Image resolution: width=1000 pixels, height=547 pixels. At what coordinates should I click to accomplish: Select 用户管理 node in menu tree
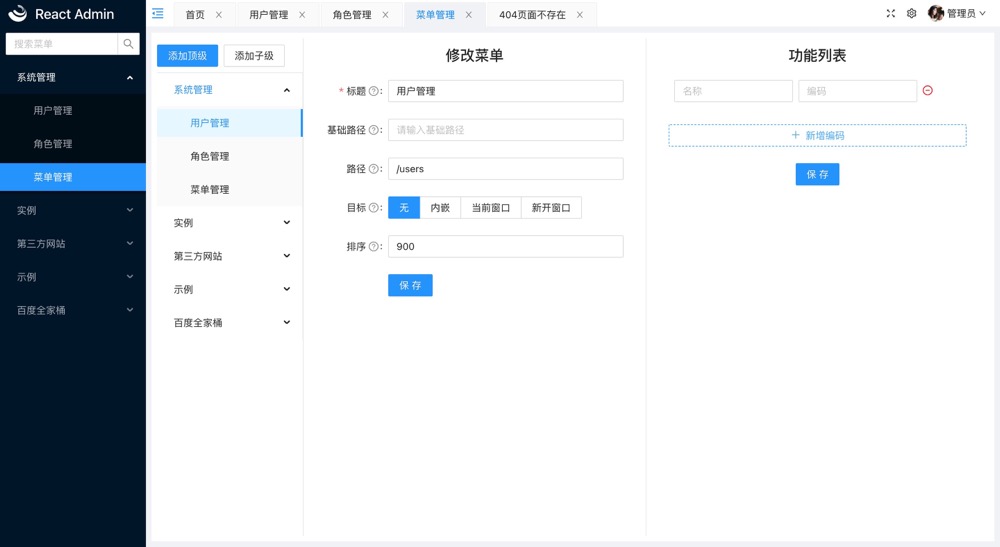pyautogui.click(x=230, y=123)
